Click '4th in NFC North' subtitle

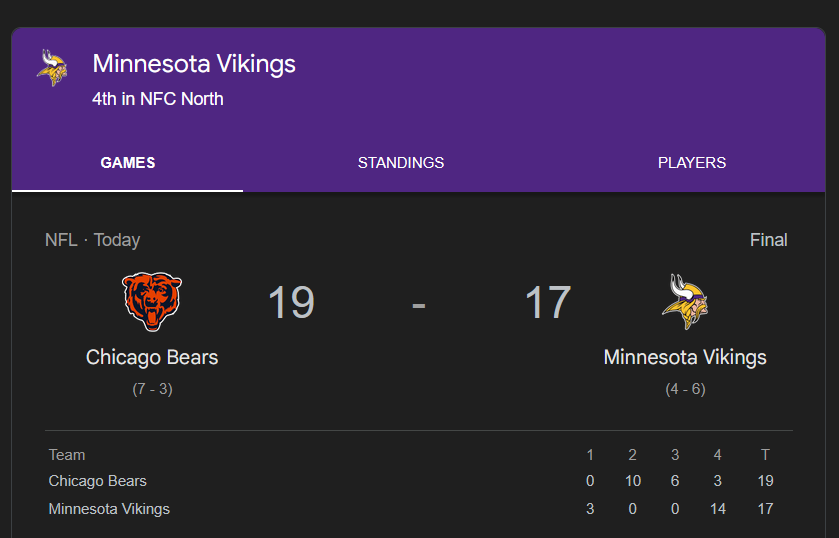click(x=157, y=99)
